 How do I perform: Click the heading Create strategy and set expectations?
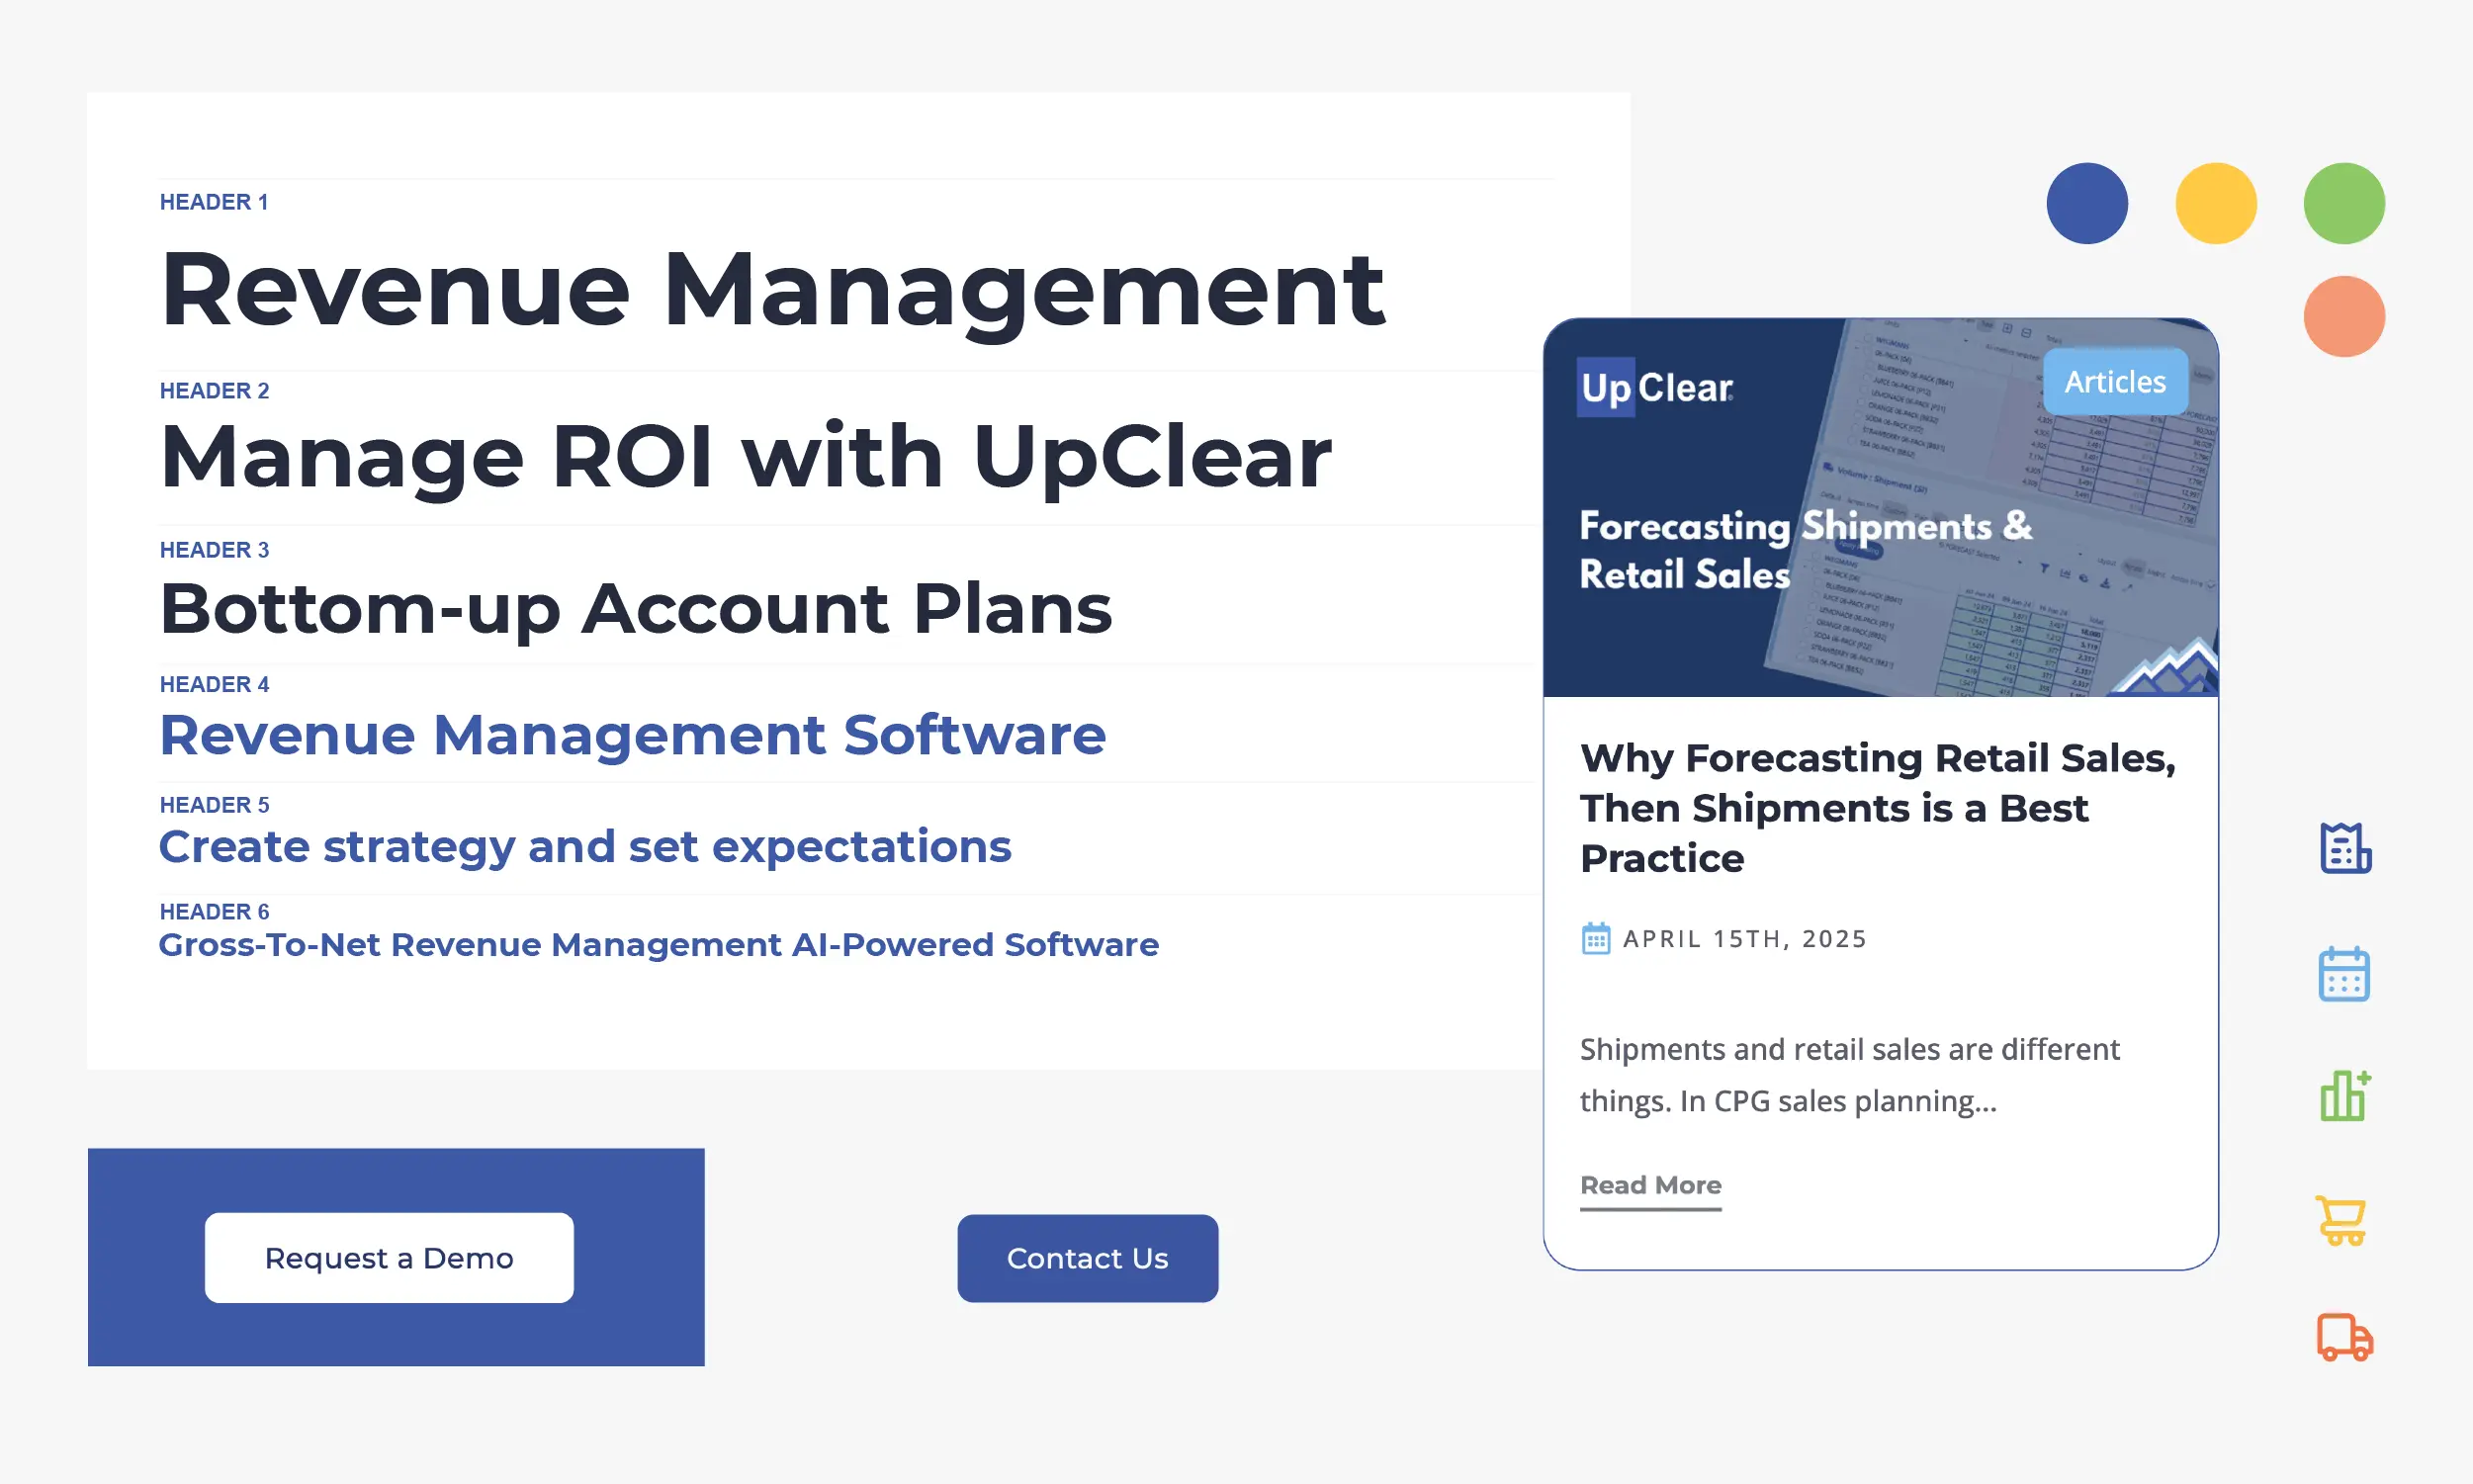pyautogui.click(x=585, y=845)
